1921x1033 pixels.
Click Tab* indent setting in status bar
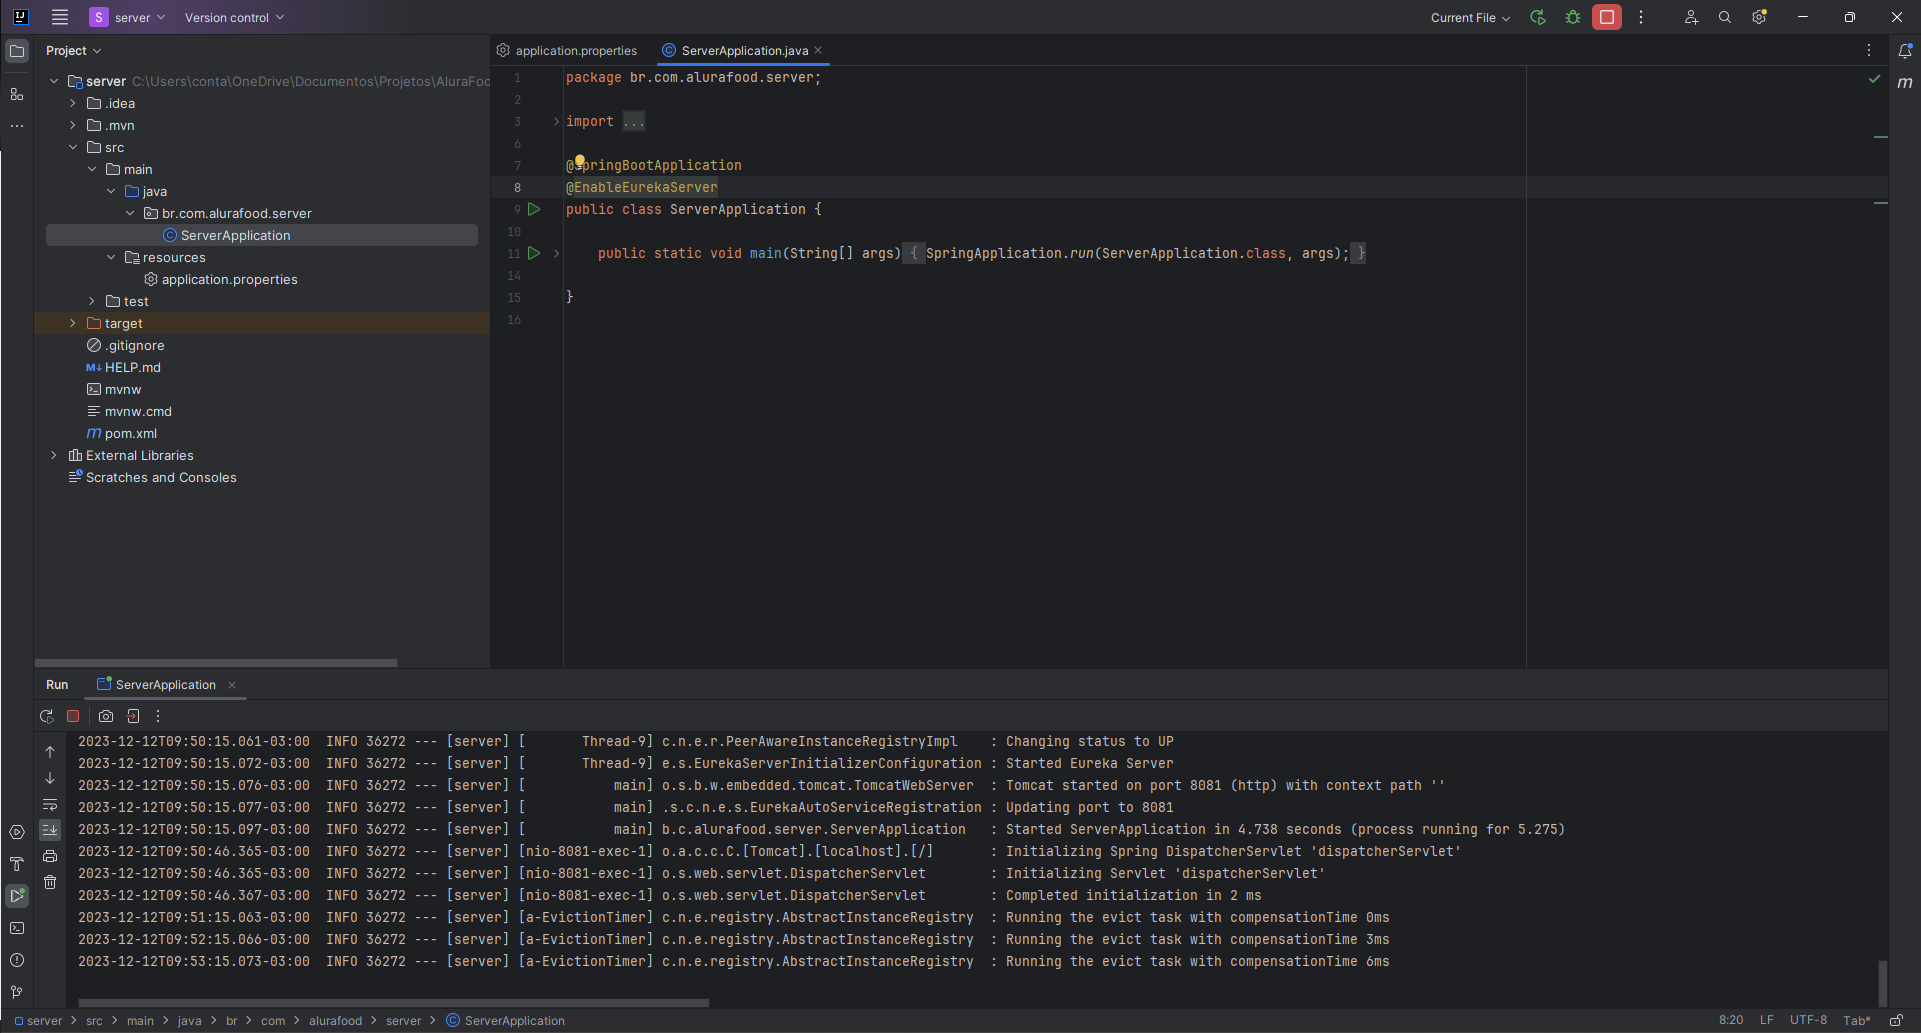point(1857,1020)
